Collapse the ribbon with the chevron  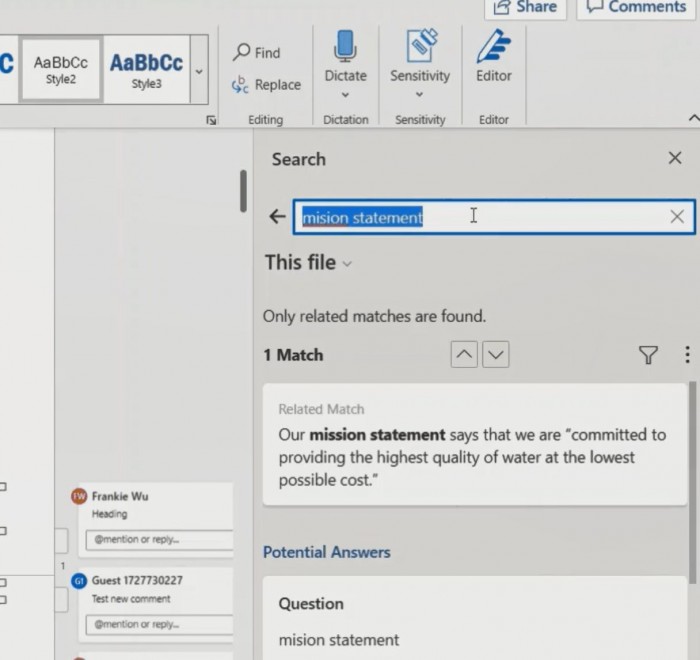tap(693, 119)
